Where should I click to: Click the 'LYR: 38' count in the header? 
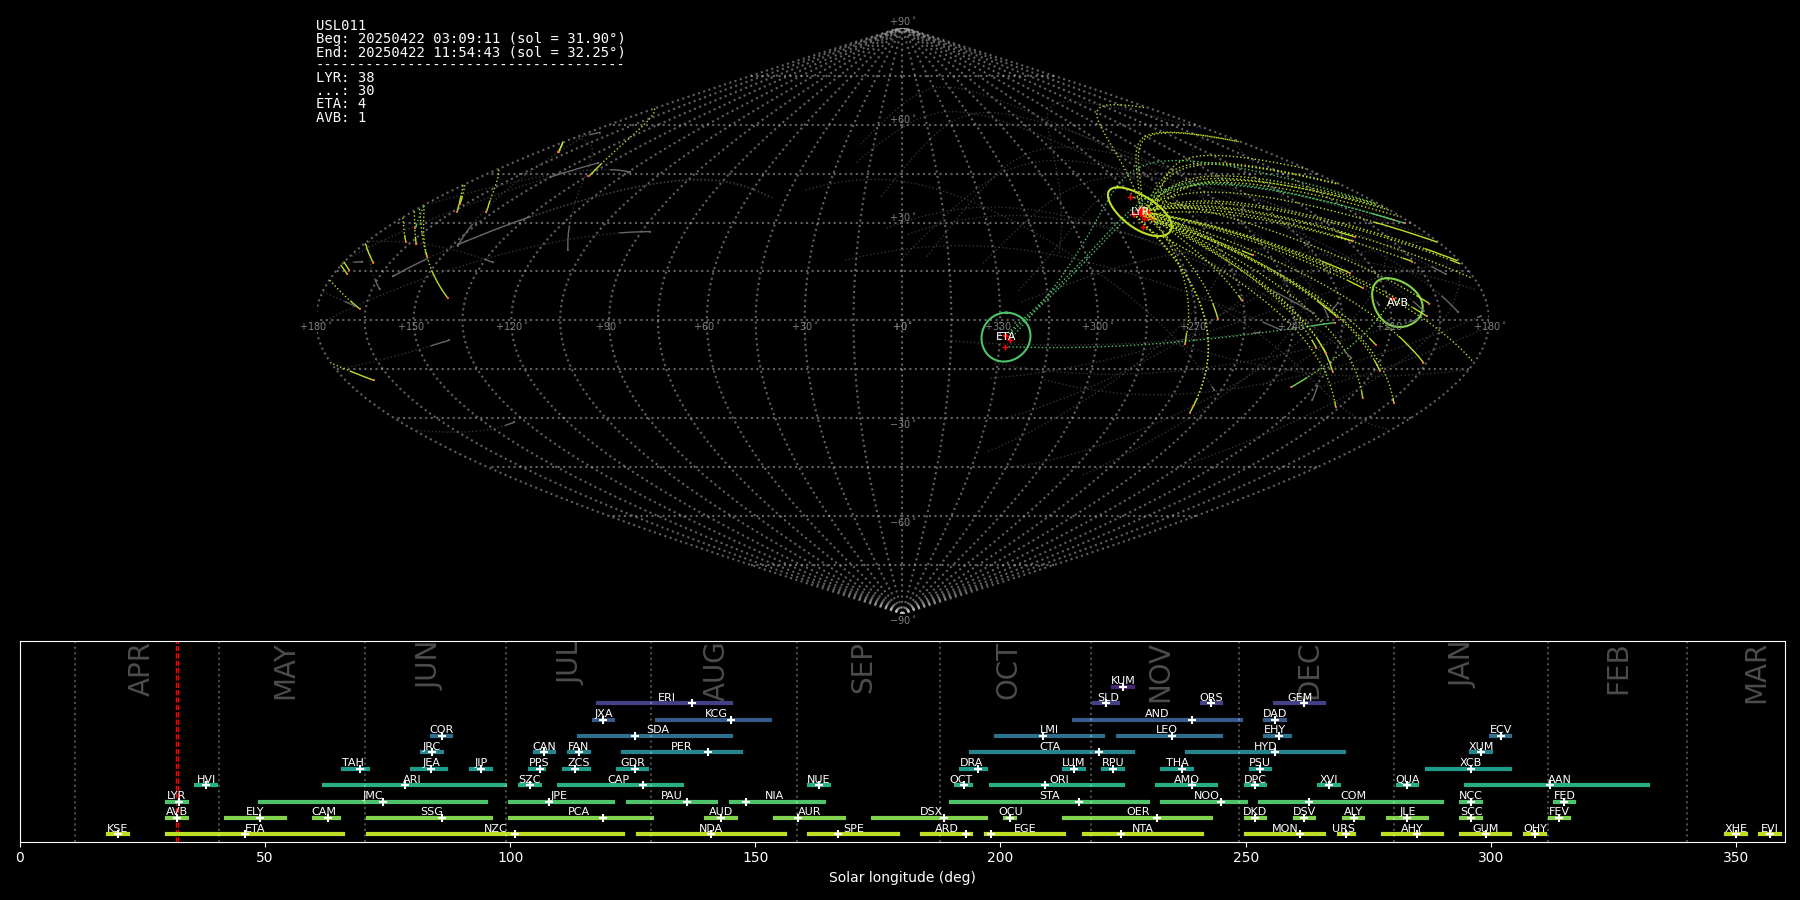pyautogui.click(x=345, y=78)
